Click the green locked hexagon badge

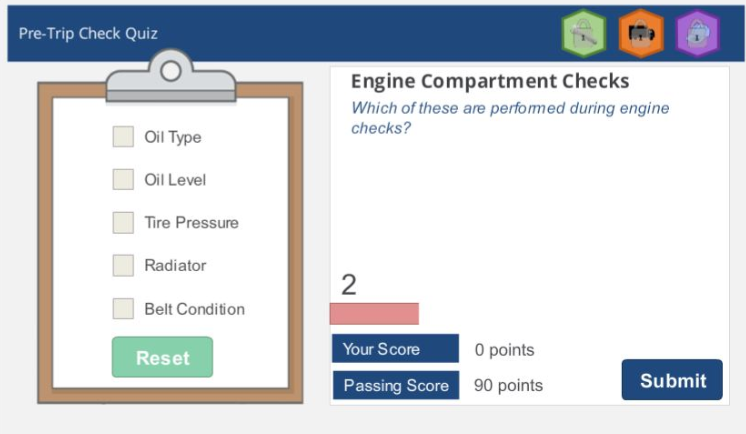coord(584,33)
